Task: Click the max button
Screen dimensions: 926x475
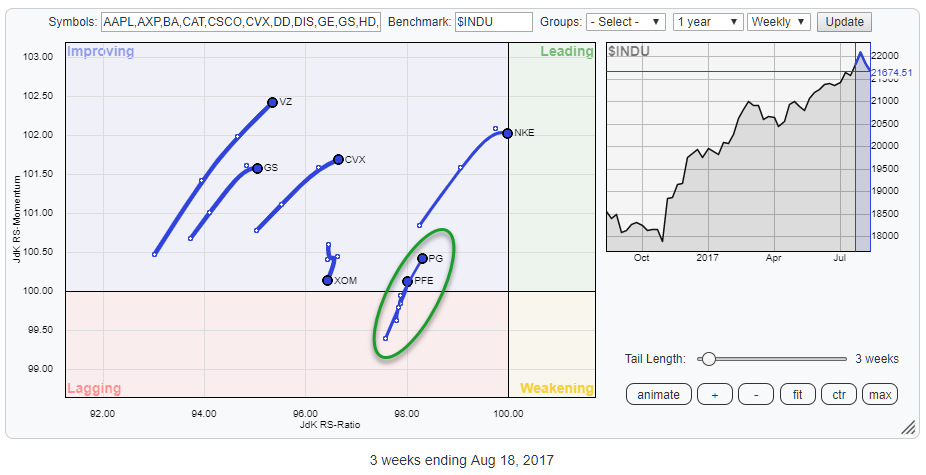Action: (x=880, y=395)
